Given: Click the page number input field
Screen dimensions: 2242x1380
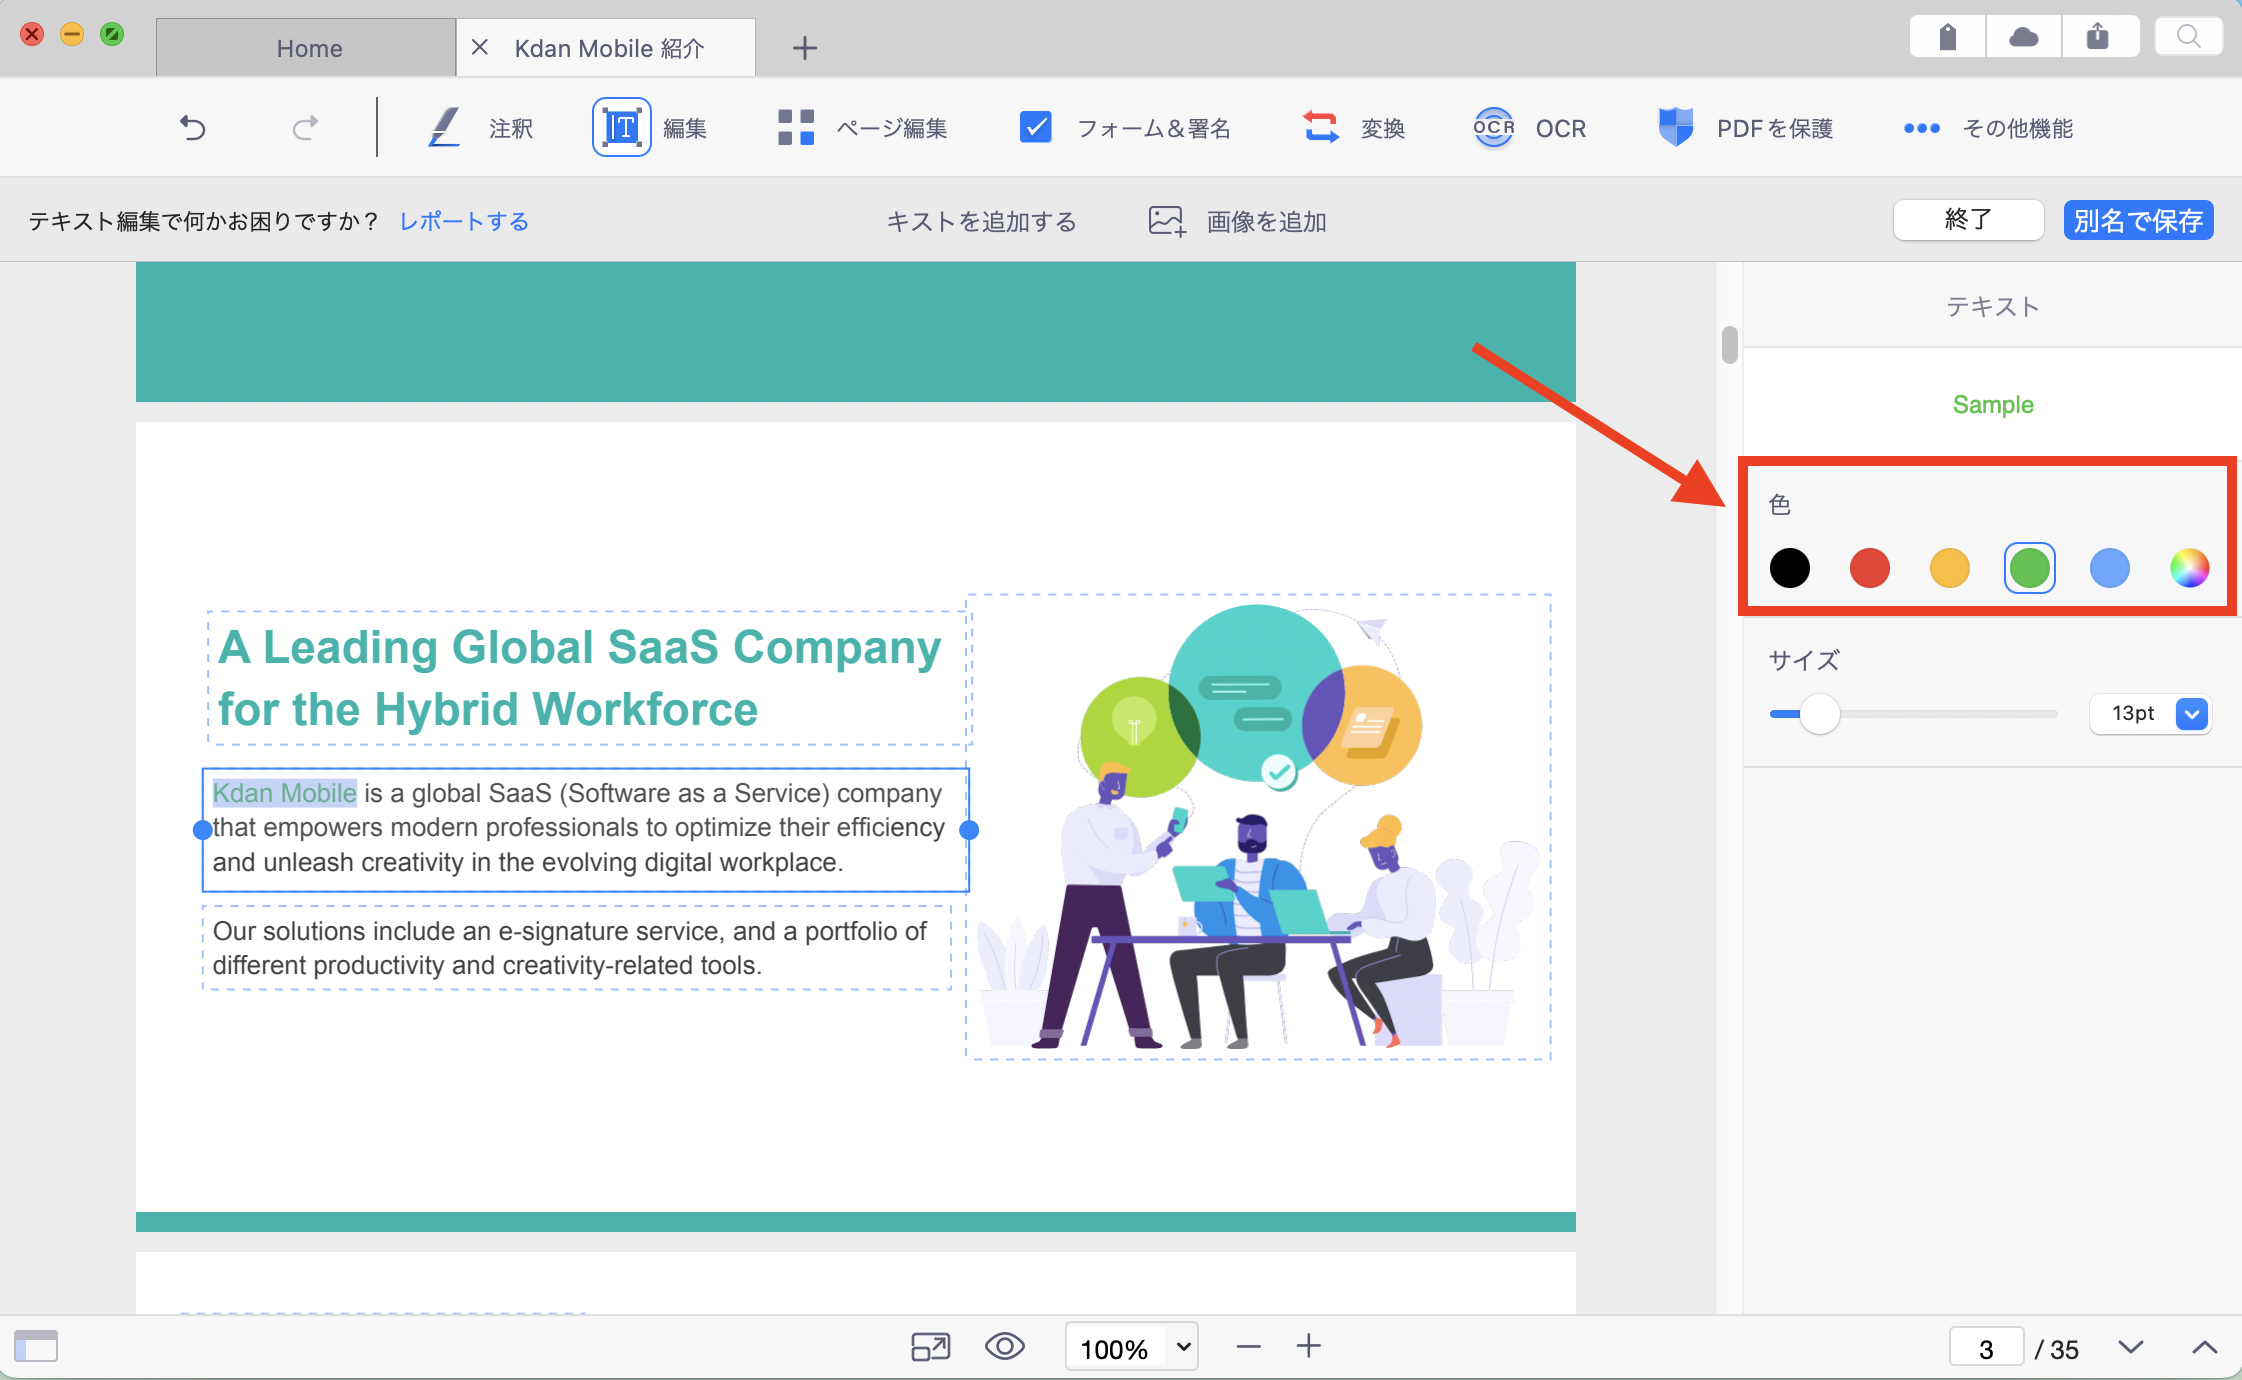Looking at the screenshot, I should (1986, 1348).
